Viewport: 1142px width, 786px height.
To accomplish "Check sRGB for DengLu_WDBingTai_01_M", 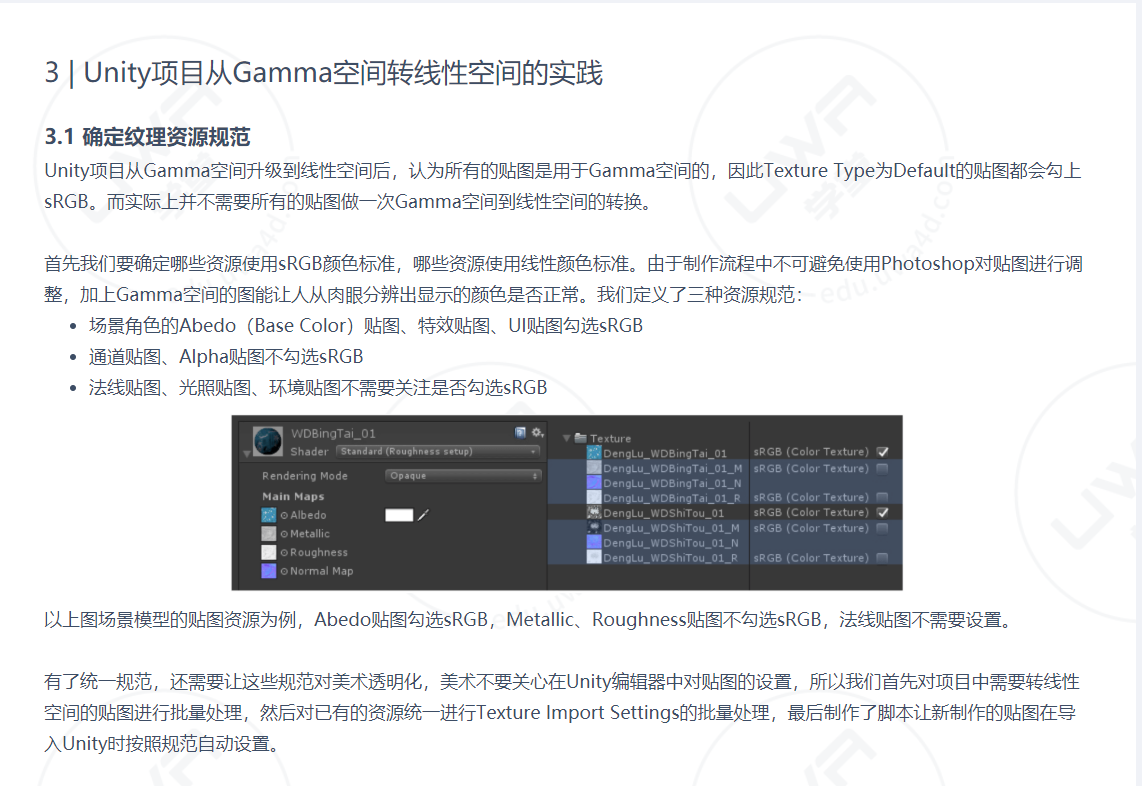I will point(883,468).
